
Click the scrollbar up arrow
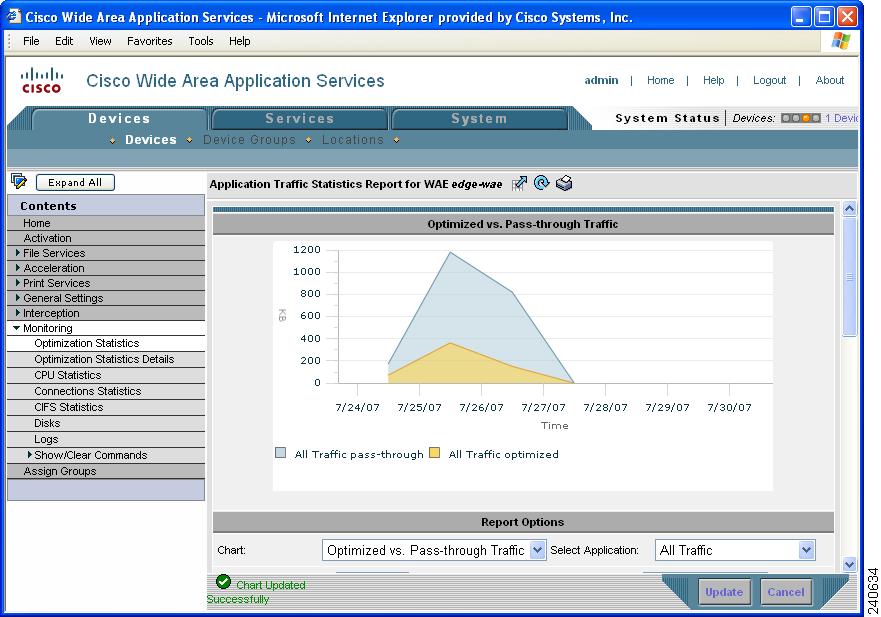[850, 208]
